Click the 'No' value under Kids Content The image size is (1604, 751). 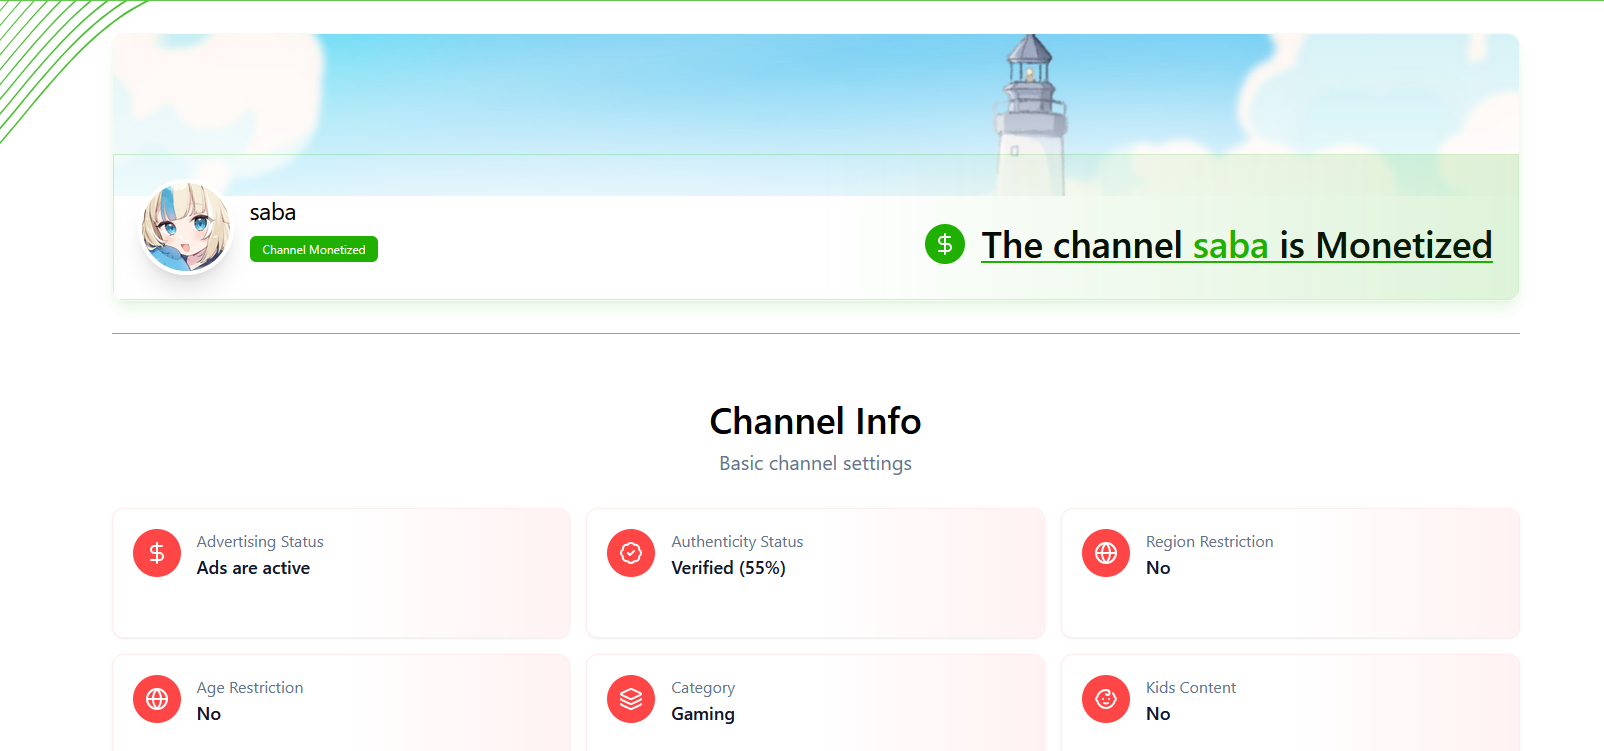pos(1158,713)
